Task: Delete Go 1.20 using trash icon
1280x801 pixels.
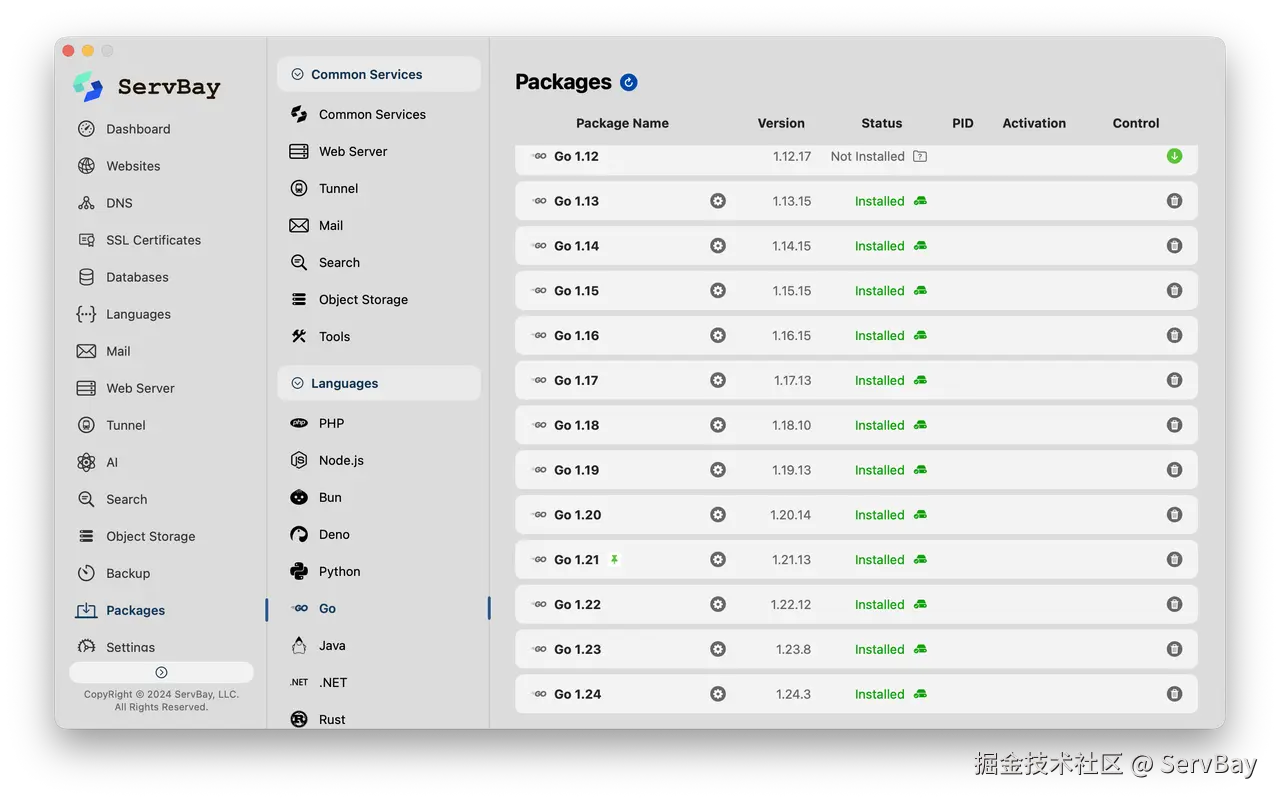Action: click(x=1174, y=515)
